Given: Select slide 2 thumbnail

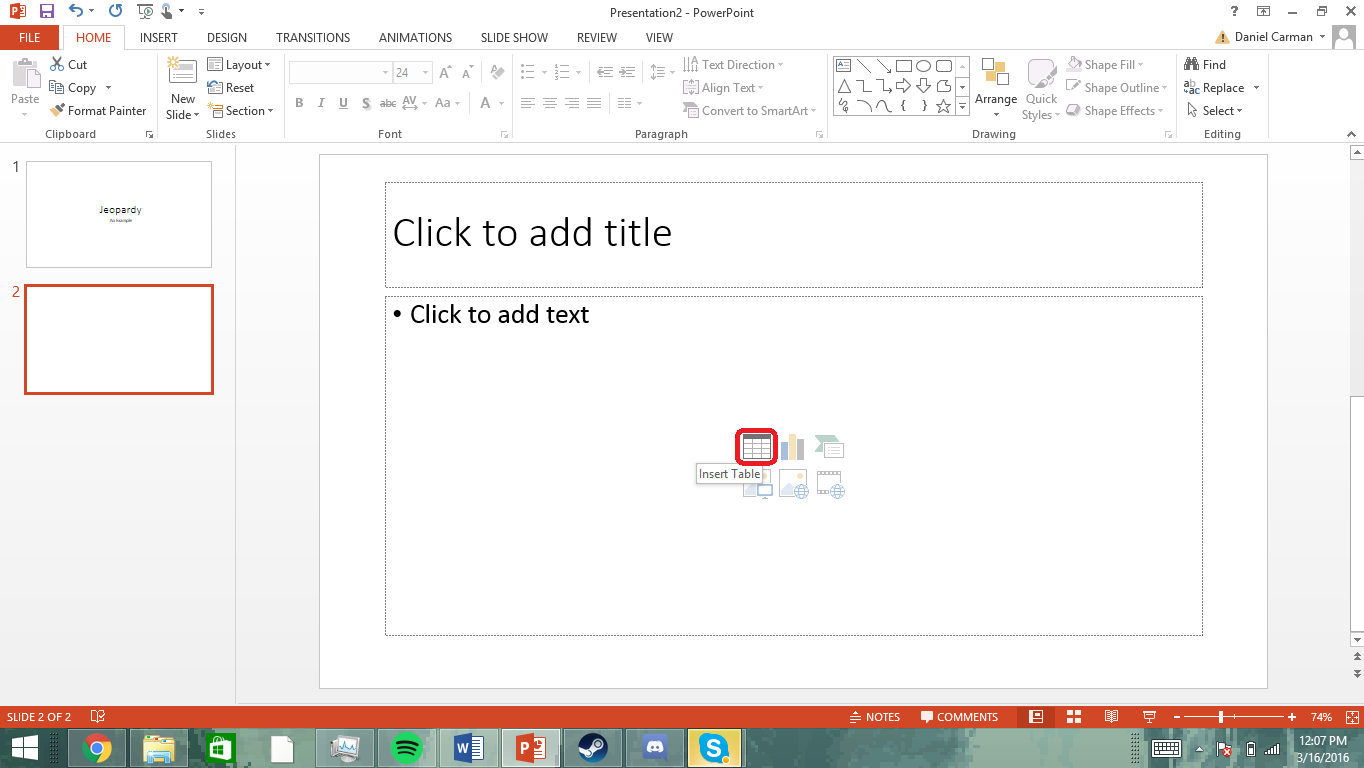Looking at the screenshot, I should click(119, 339).
